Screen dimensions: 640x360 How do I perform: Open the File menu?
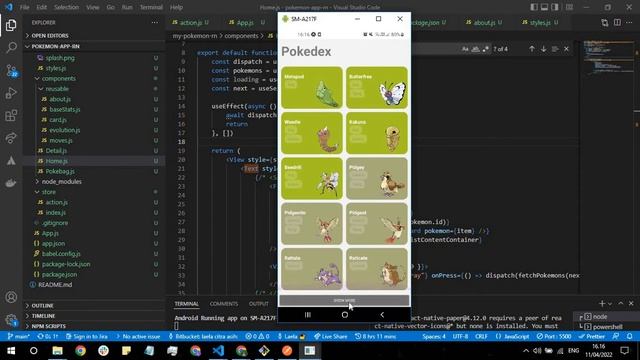pyautogui.click(x=24, y=7)
